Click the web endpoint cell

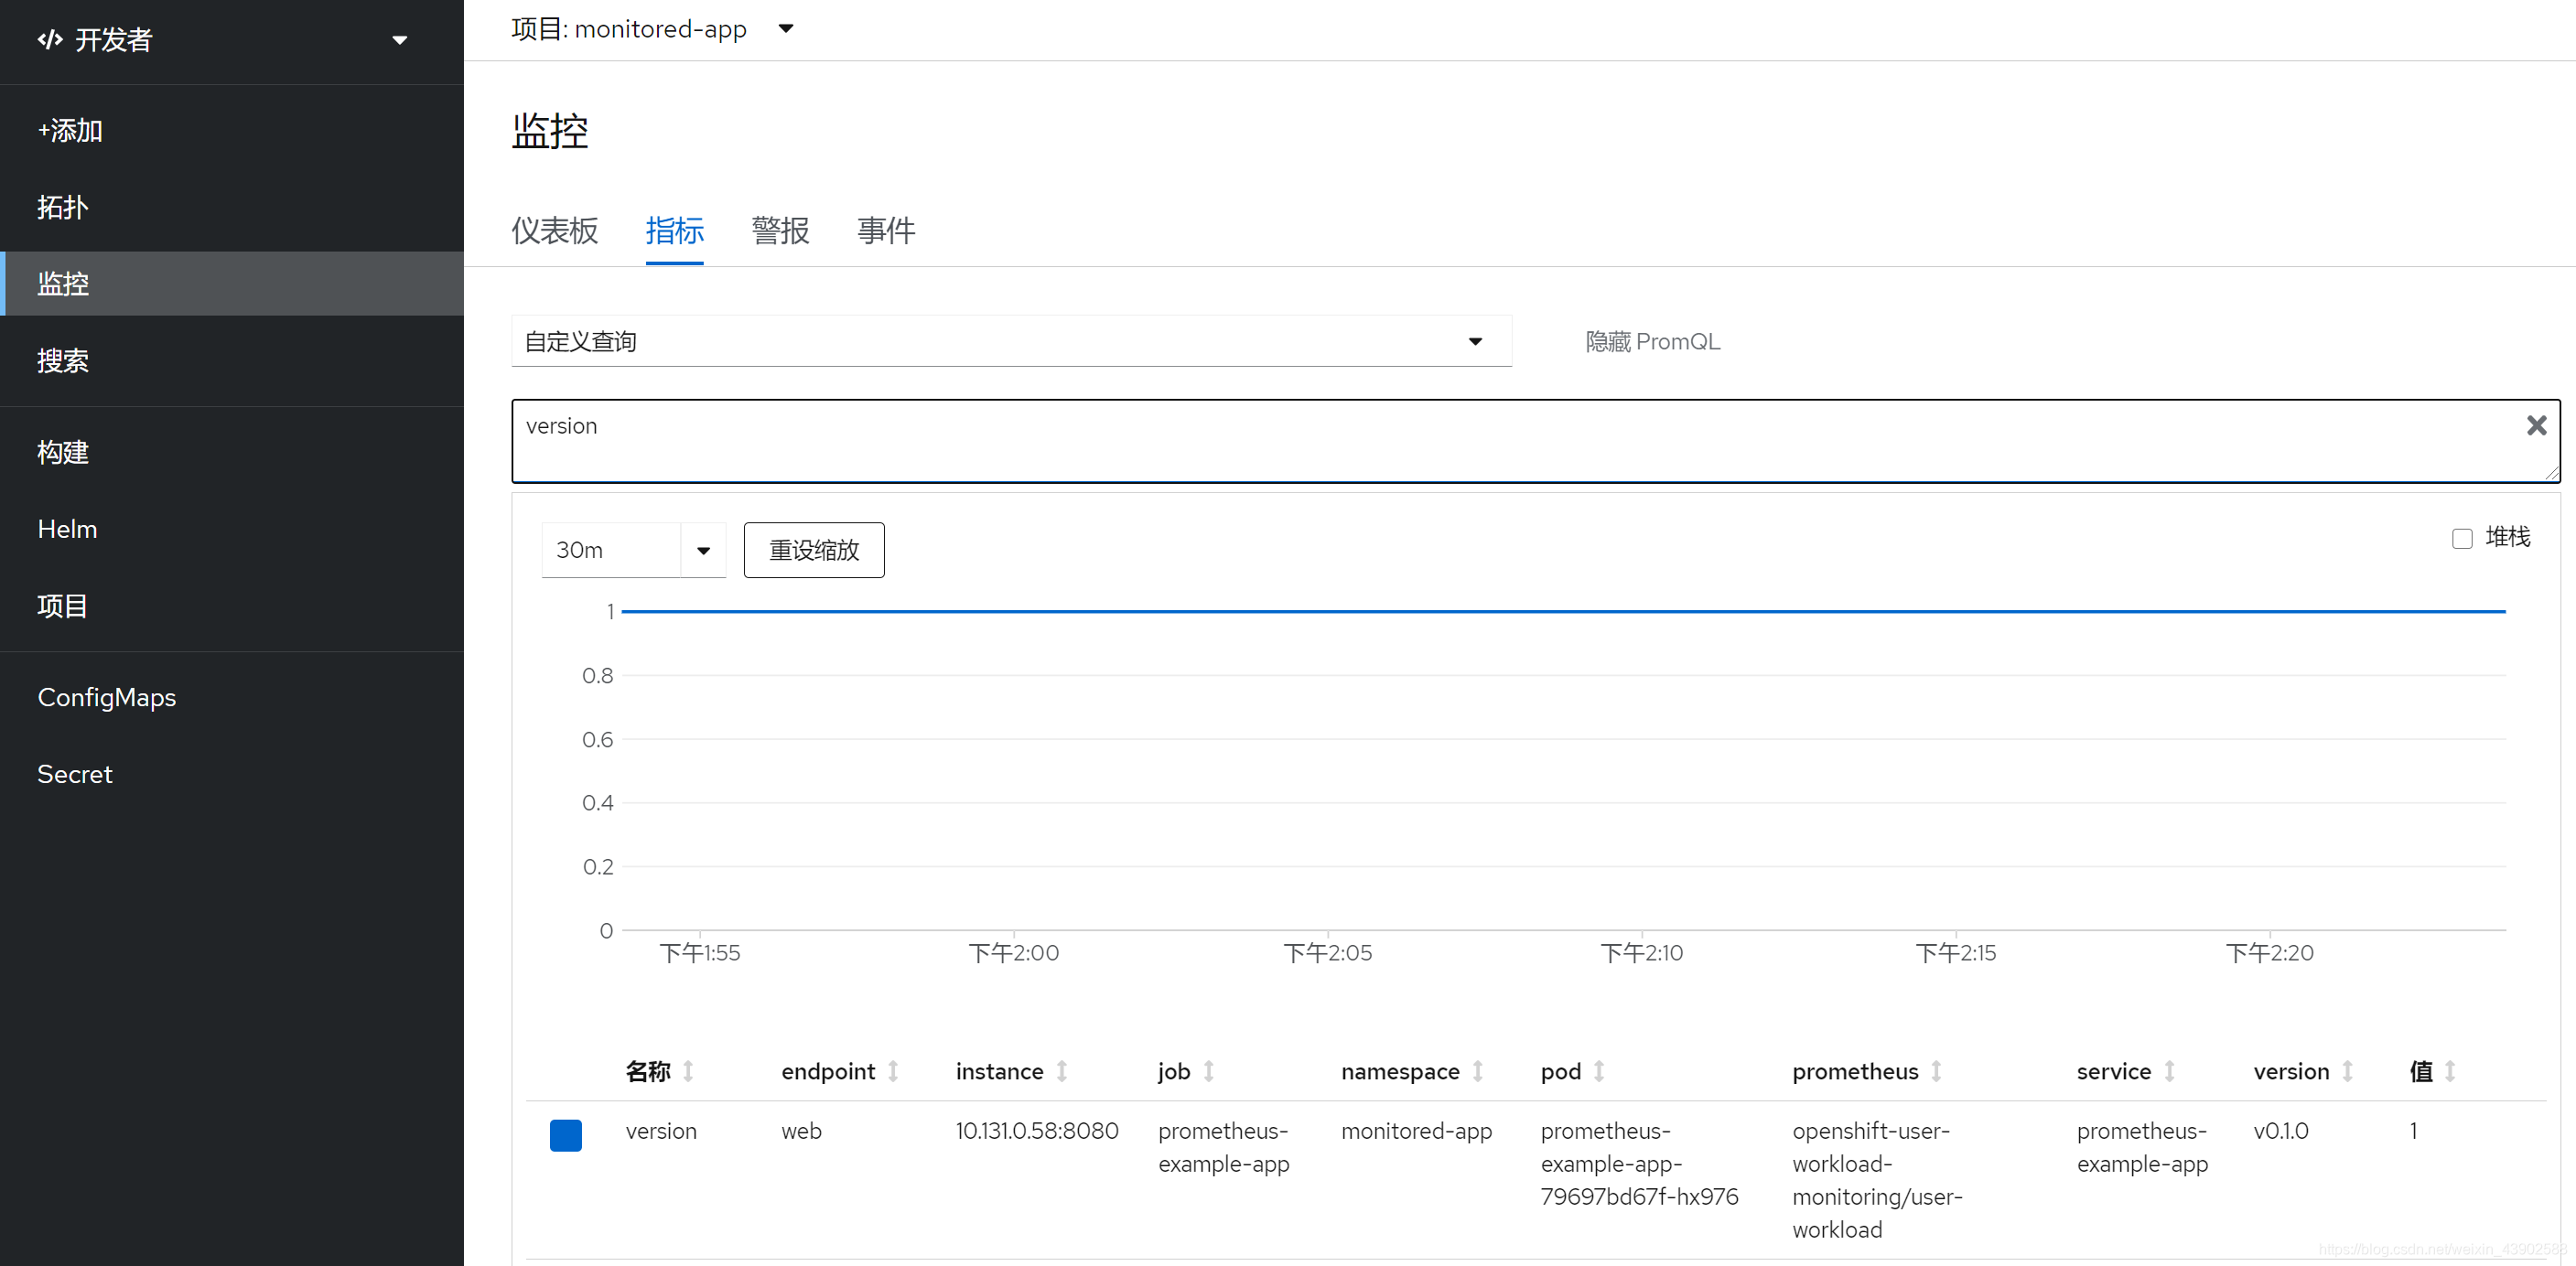[801, 1131]
